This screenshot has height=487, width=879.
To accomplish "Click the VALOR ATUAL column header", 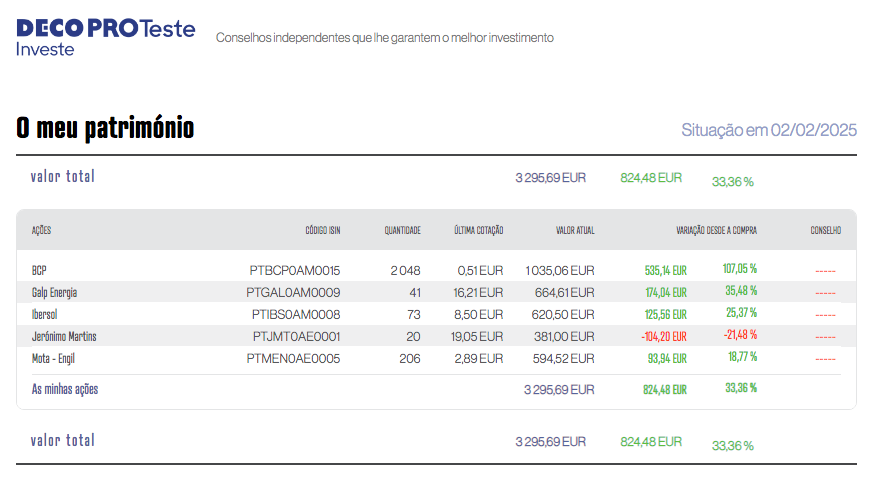I will pyautogui.click(x=575, y=231).
